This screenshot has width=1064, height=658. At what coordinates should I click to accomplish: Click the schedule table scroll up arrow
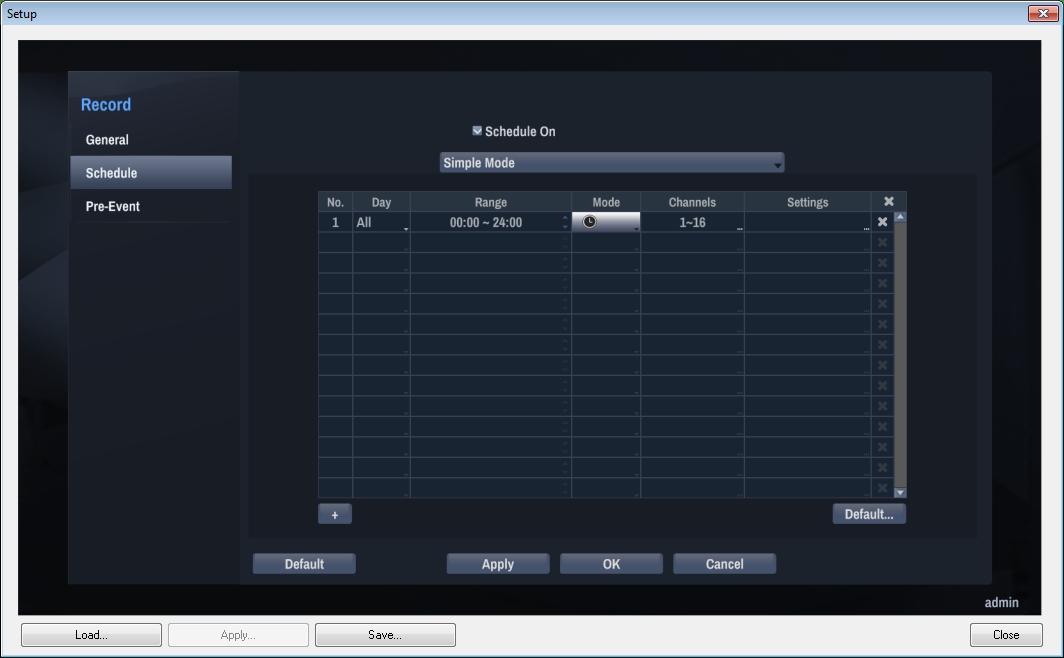tap(900, 217)
